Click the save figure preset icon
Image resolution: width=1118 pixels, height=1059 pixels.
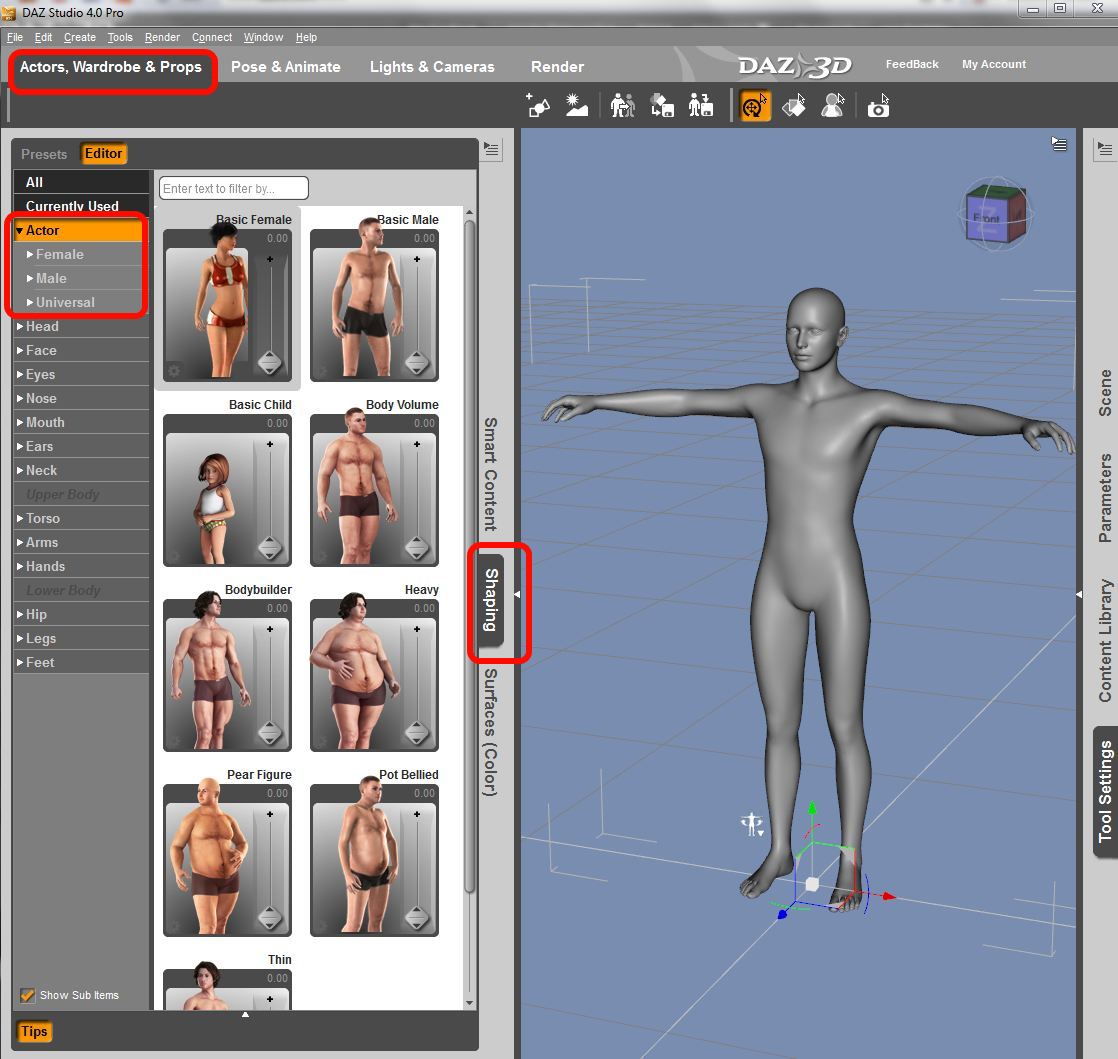(701, 106)
